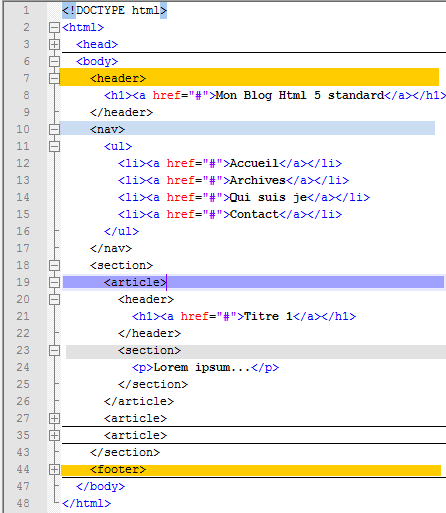Collapse the inner section fold on line 23
Screen dimensions: 446x513
(x=54, y=350)
